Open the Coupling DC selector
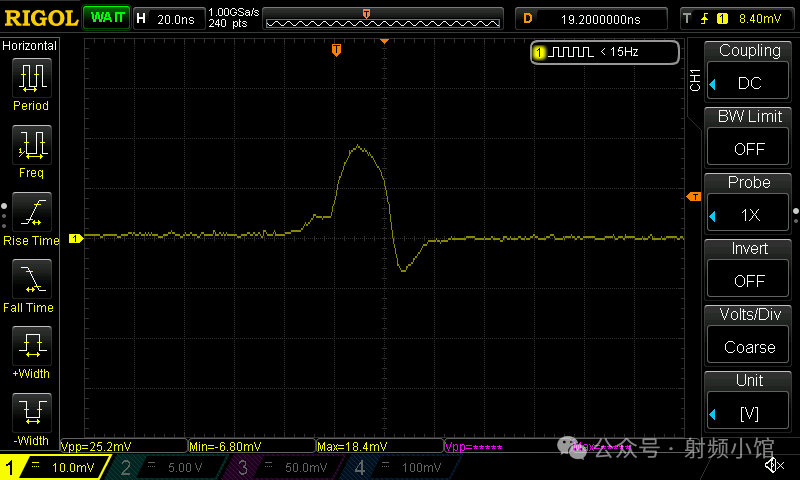 click(x=749, y=82)
